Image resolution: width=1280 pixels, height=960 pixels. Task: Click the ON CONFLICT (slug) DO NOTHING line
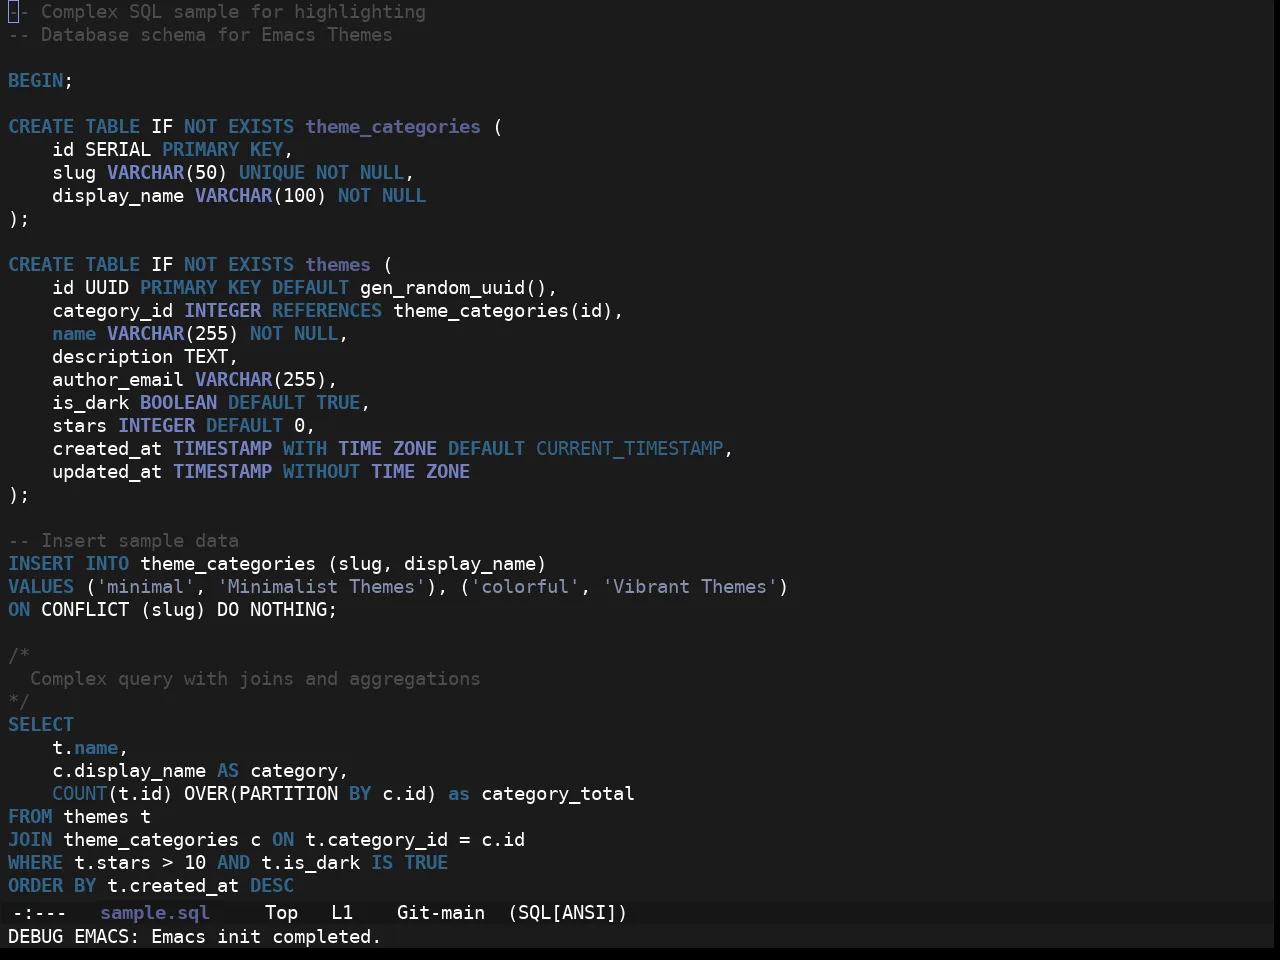[173, 609]
